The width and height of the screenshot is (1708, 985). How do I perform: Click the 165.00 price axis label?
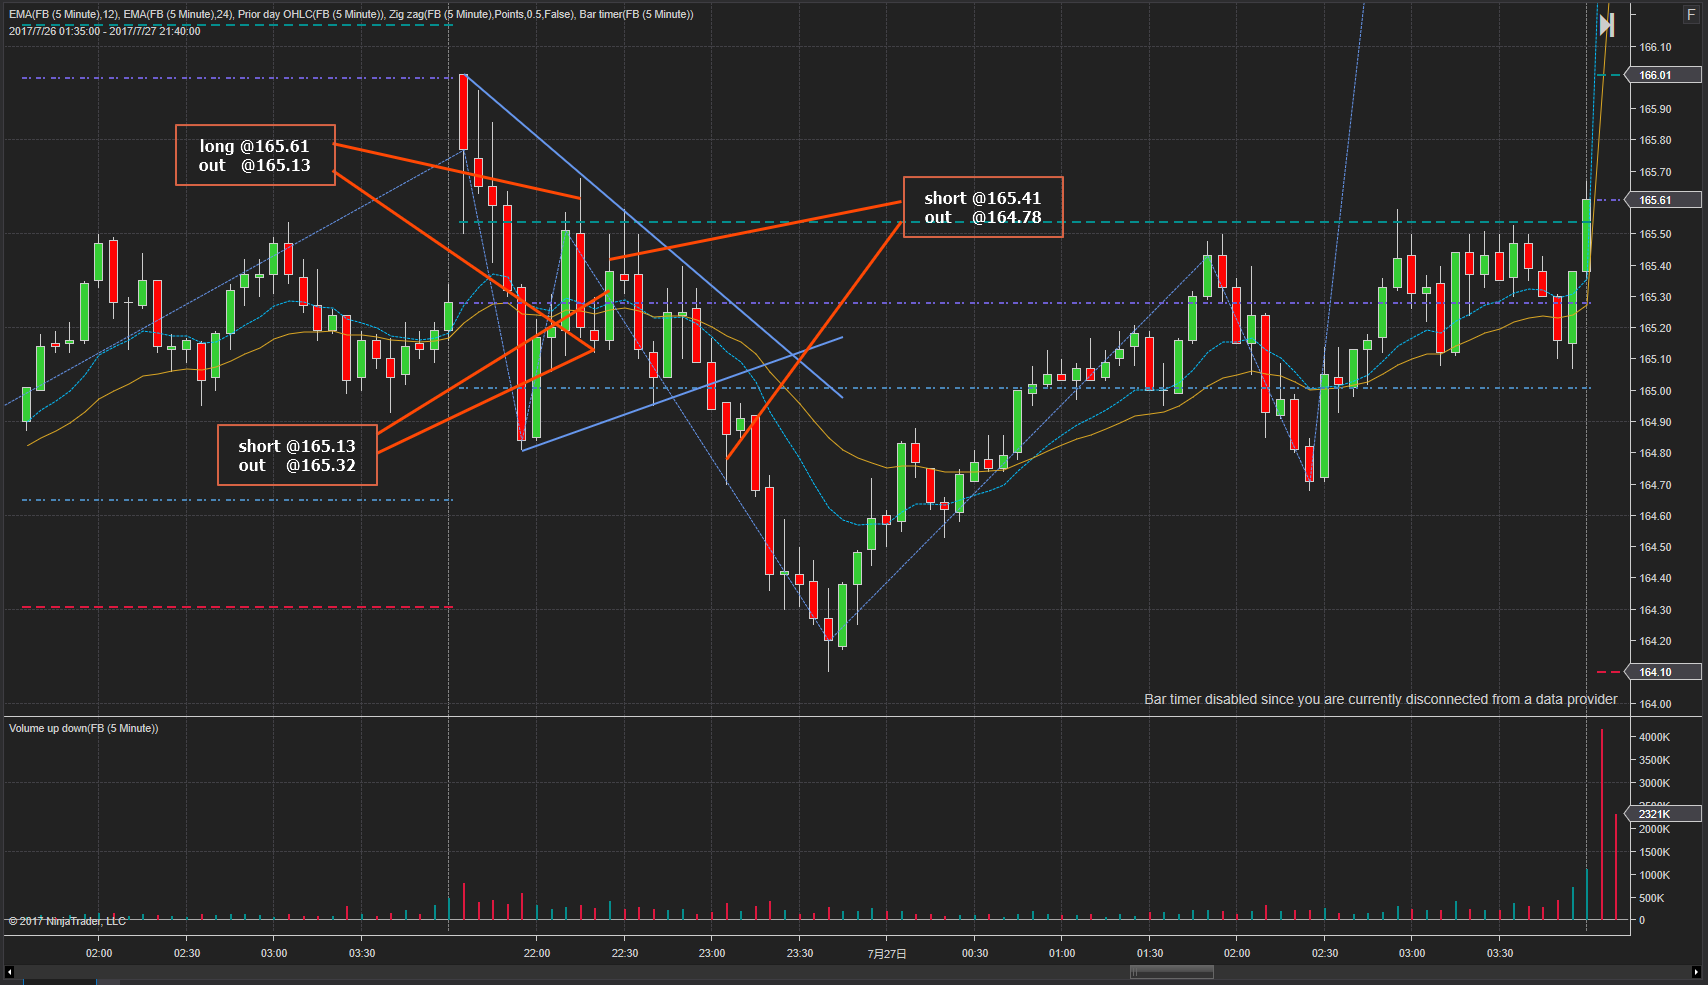(x=1656, y=391)
